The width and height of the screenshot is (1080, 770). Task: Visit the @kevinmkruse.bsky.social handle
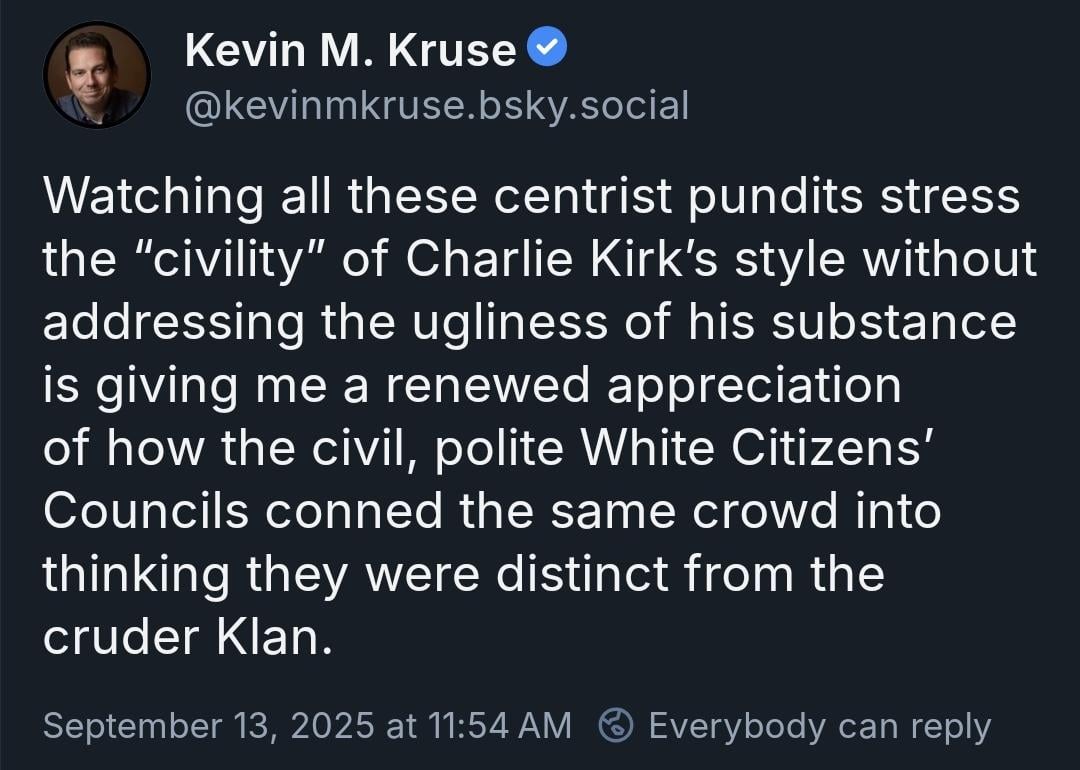(x=437, y=106)
